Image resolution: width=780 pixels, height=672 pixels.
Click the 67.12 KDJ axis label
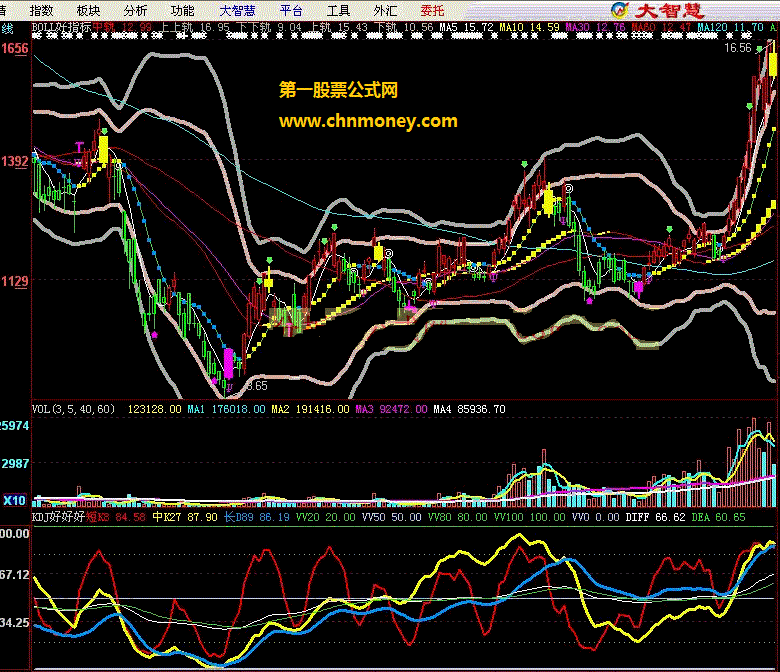click(15, 575)
